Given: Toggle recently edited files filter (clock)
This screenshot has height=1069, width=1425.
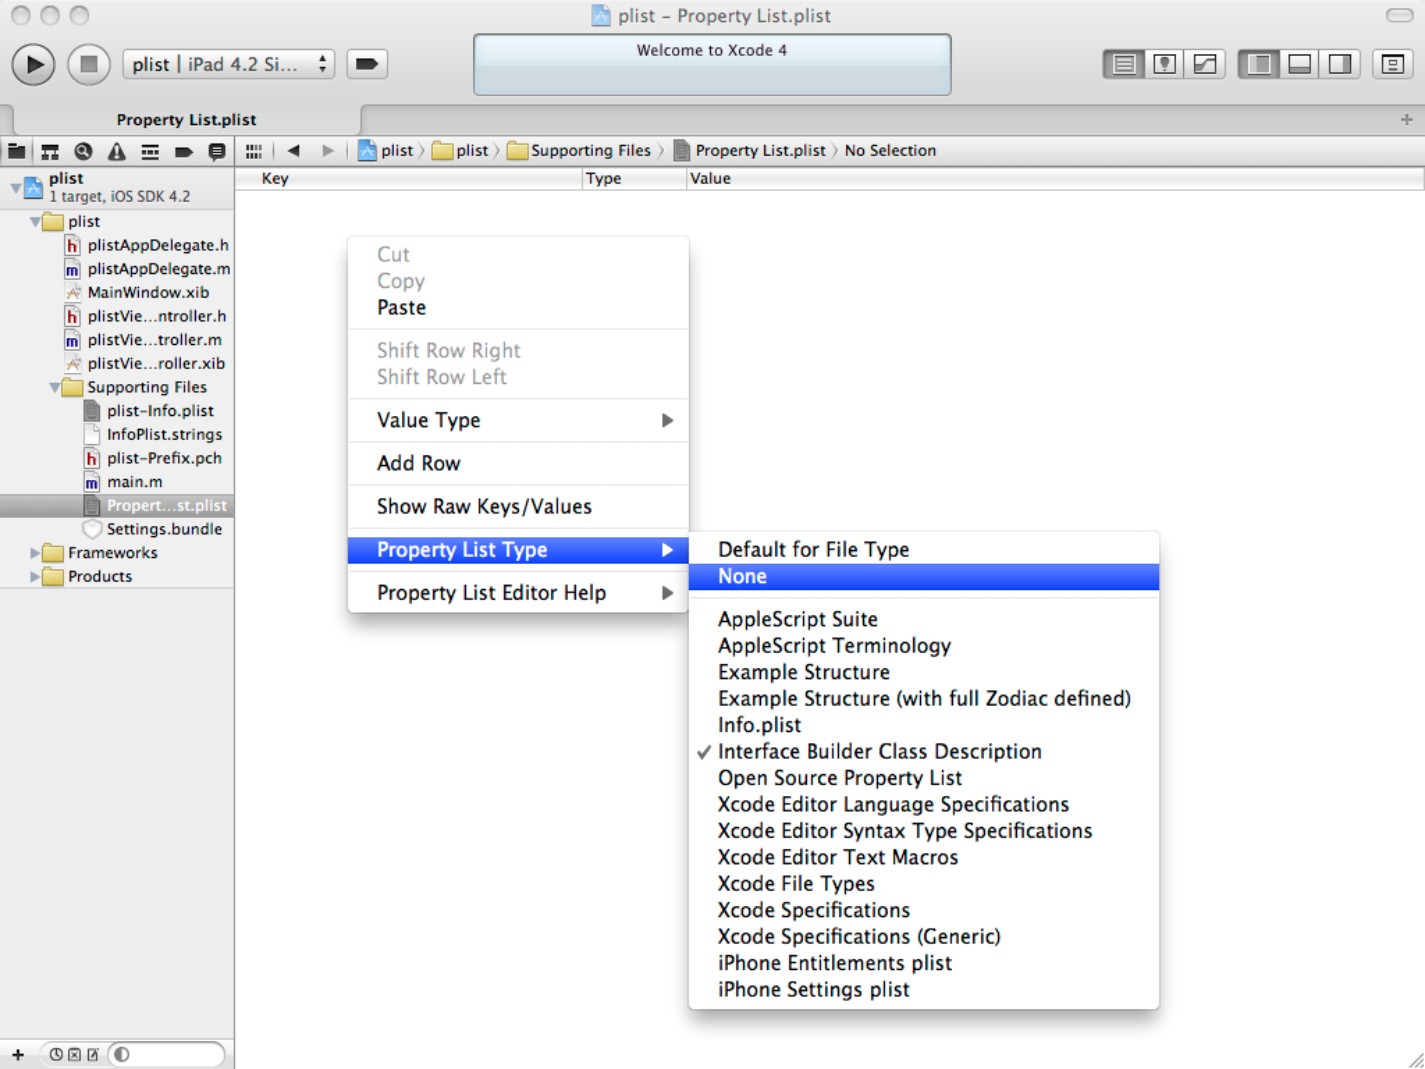Looking at the screenshot, I should 56,1055.
